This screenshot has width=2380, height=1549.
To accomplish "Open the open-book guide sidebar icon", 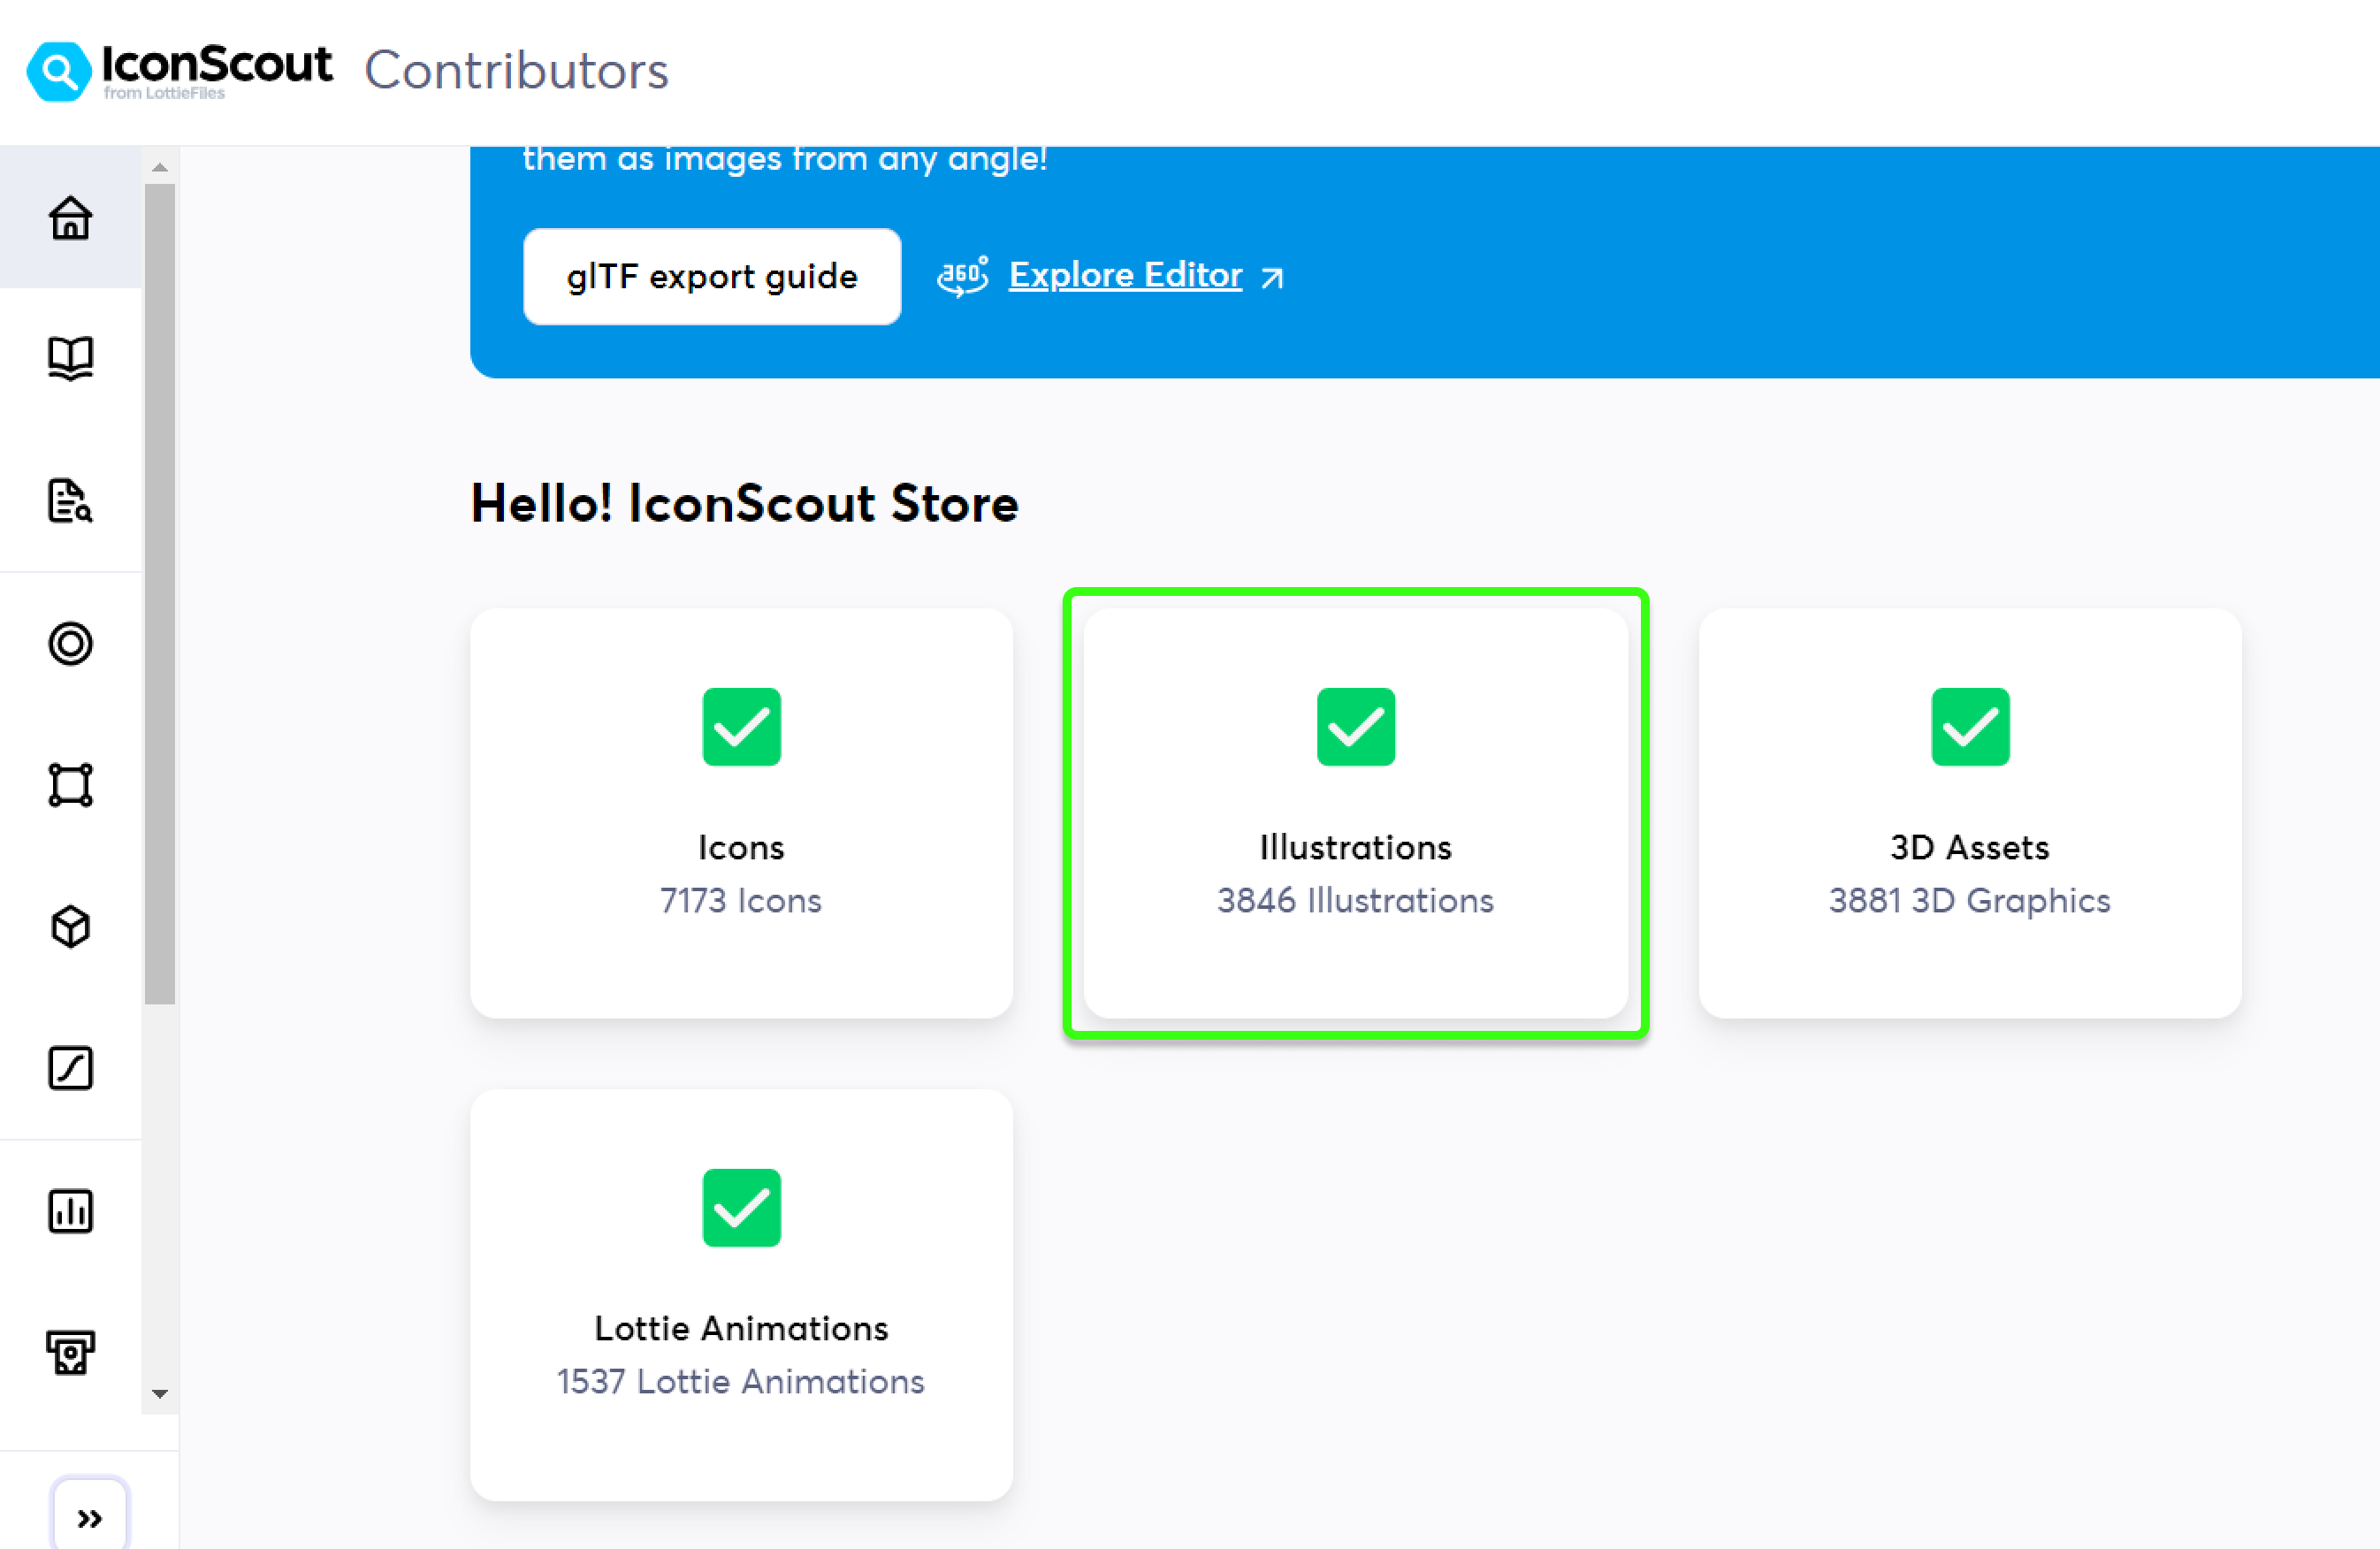I will (x=70, y=358).
